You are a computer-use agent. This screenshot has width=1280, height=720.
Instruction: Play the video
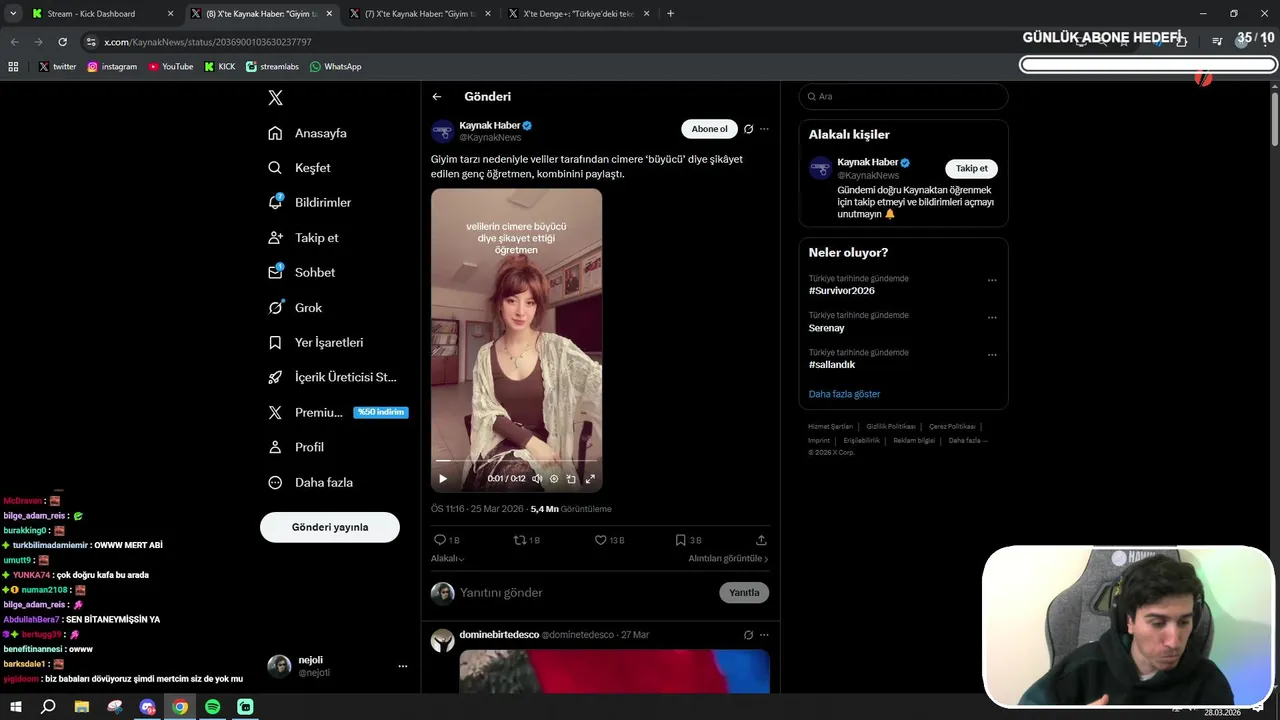click(x=443, y=478)
